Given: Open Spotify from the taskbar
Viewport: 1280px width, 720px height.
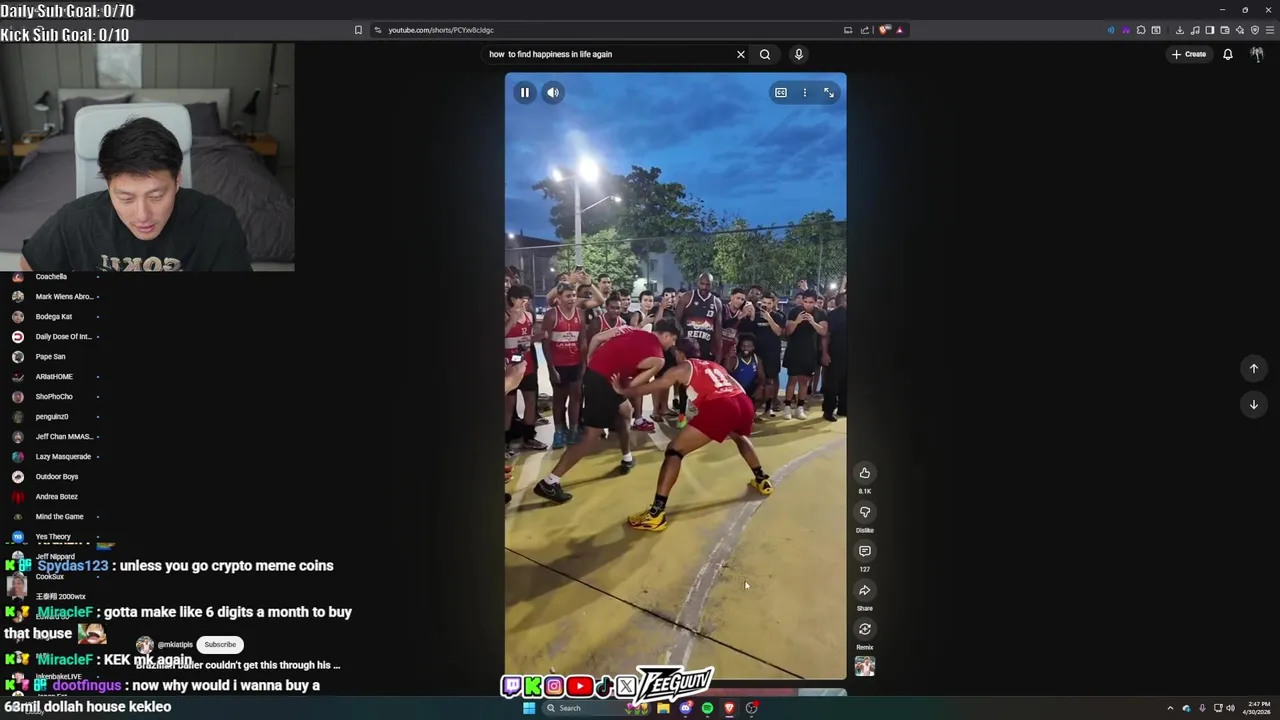Looking at the screenshot, I should [707, 708].
